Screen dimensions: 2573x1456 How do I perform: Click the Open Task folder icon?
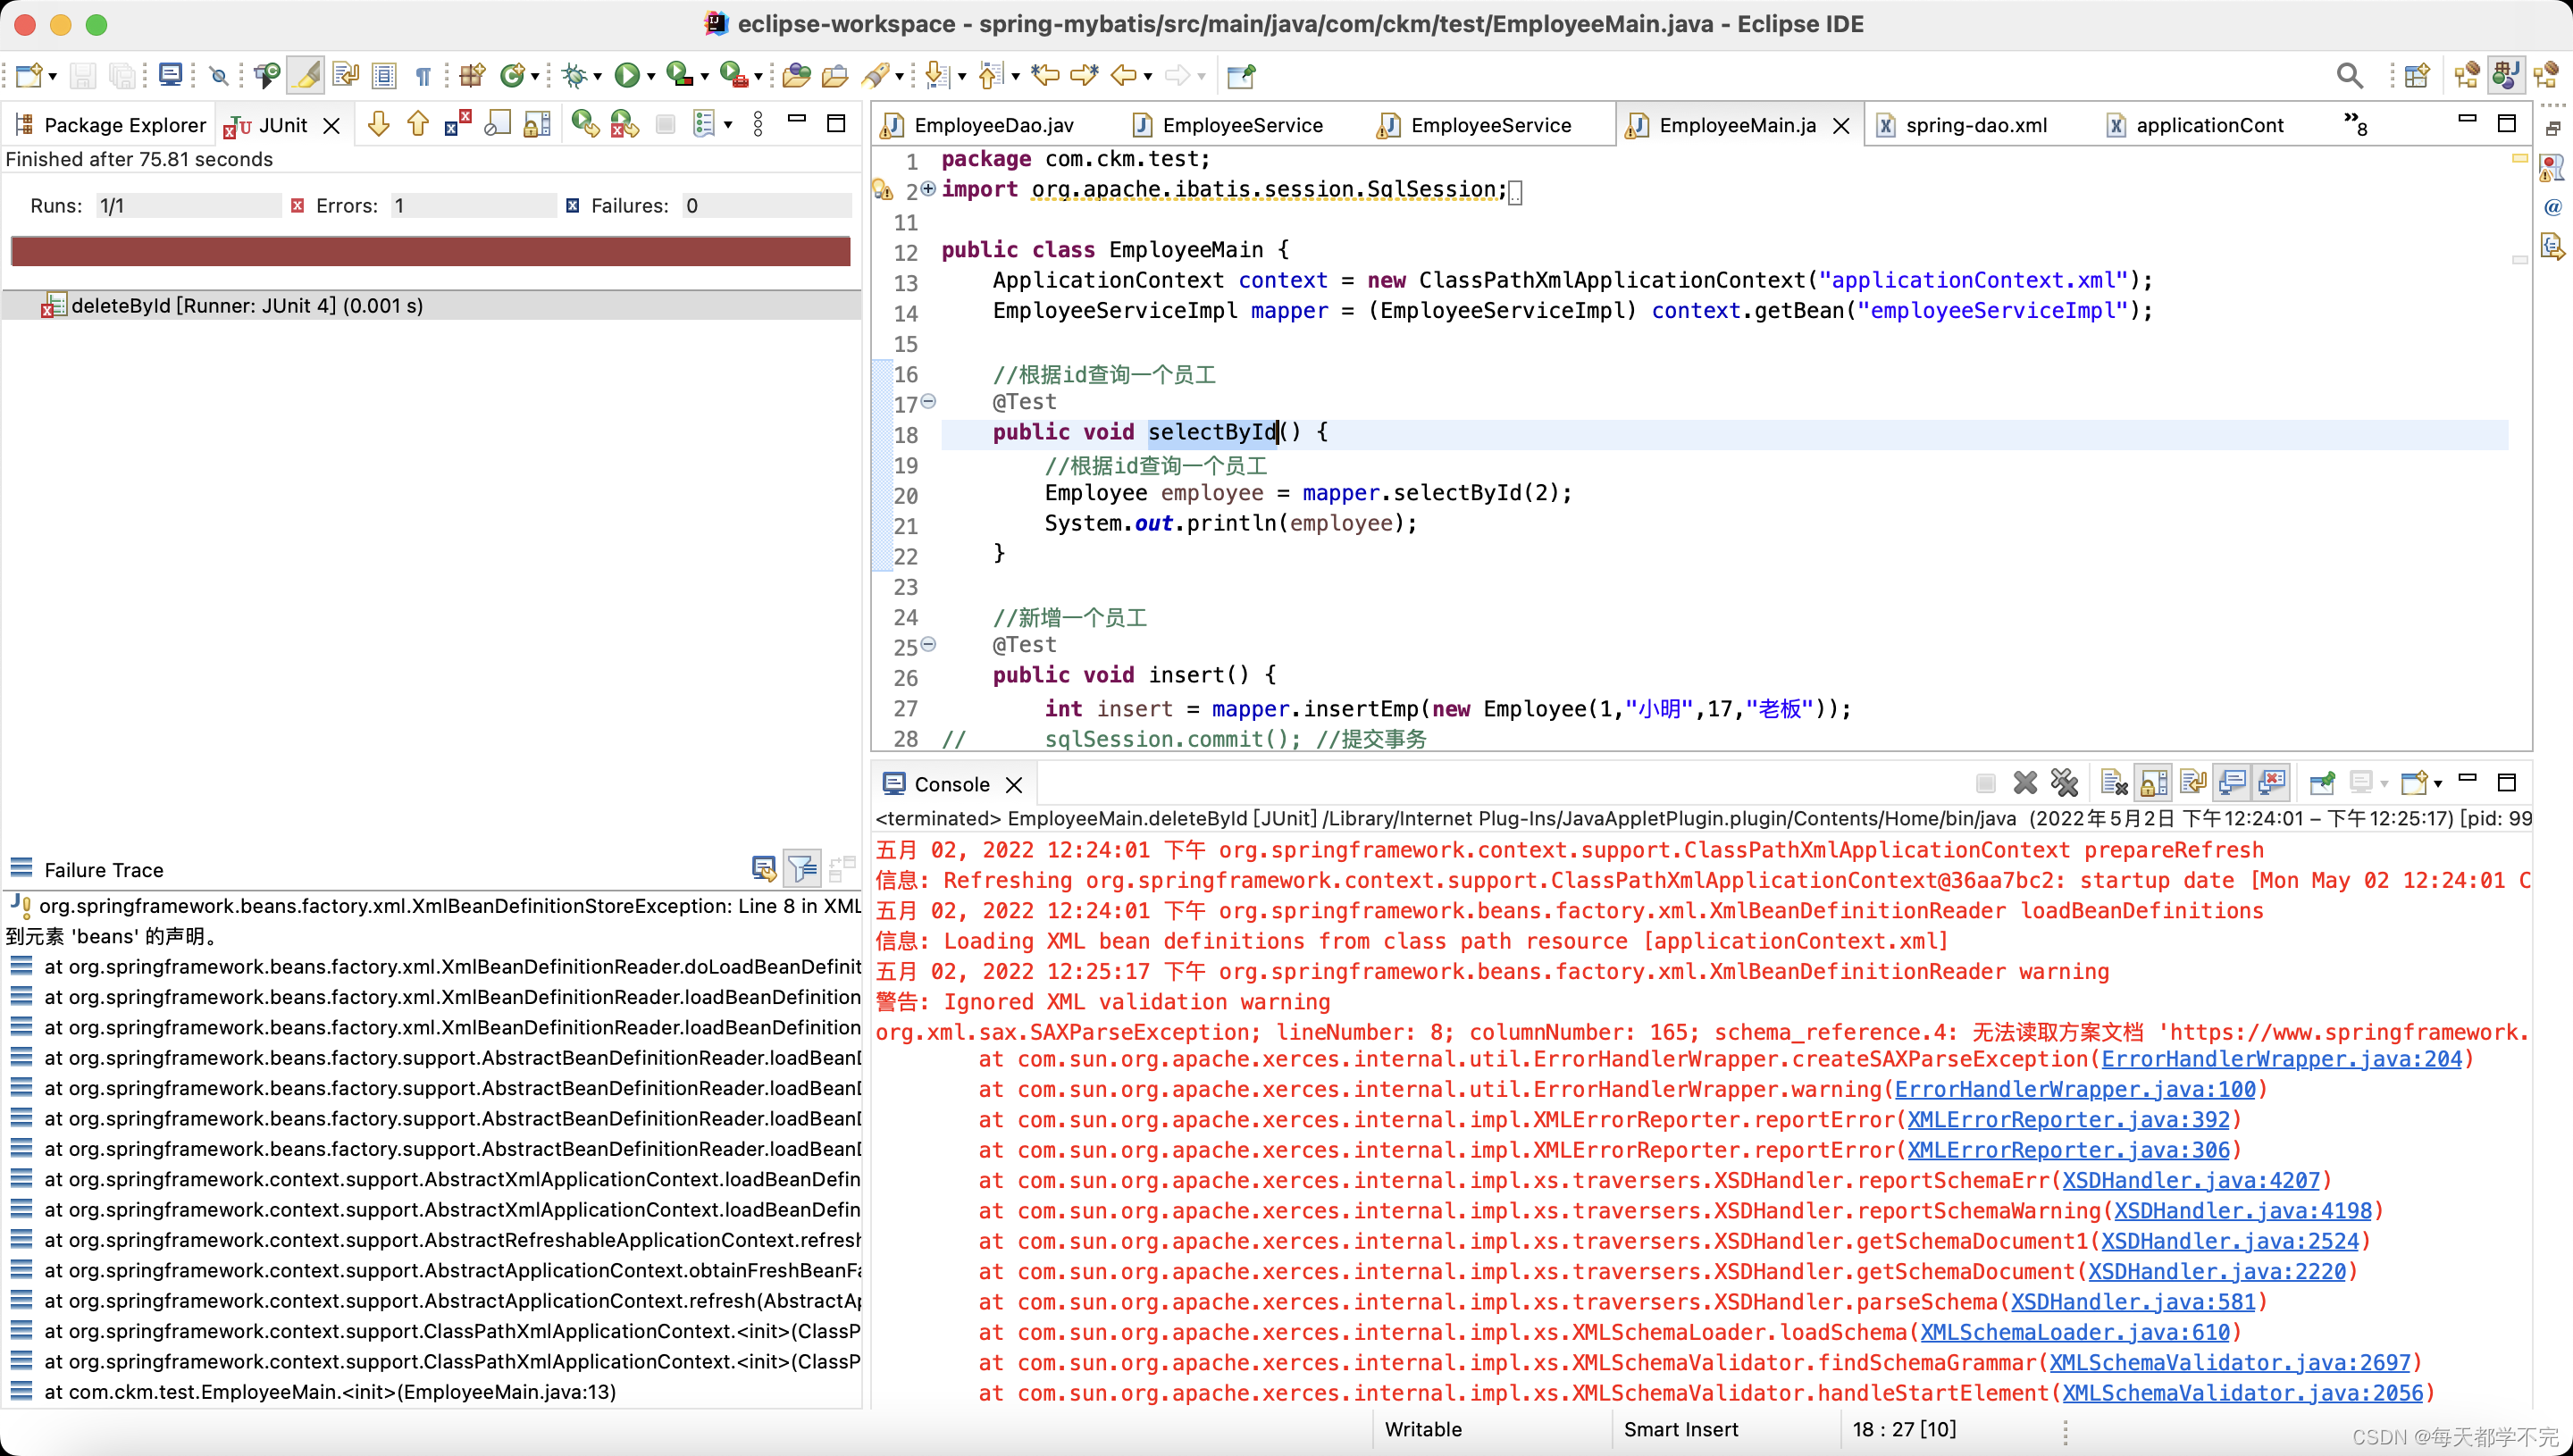pos(834,75)
